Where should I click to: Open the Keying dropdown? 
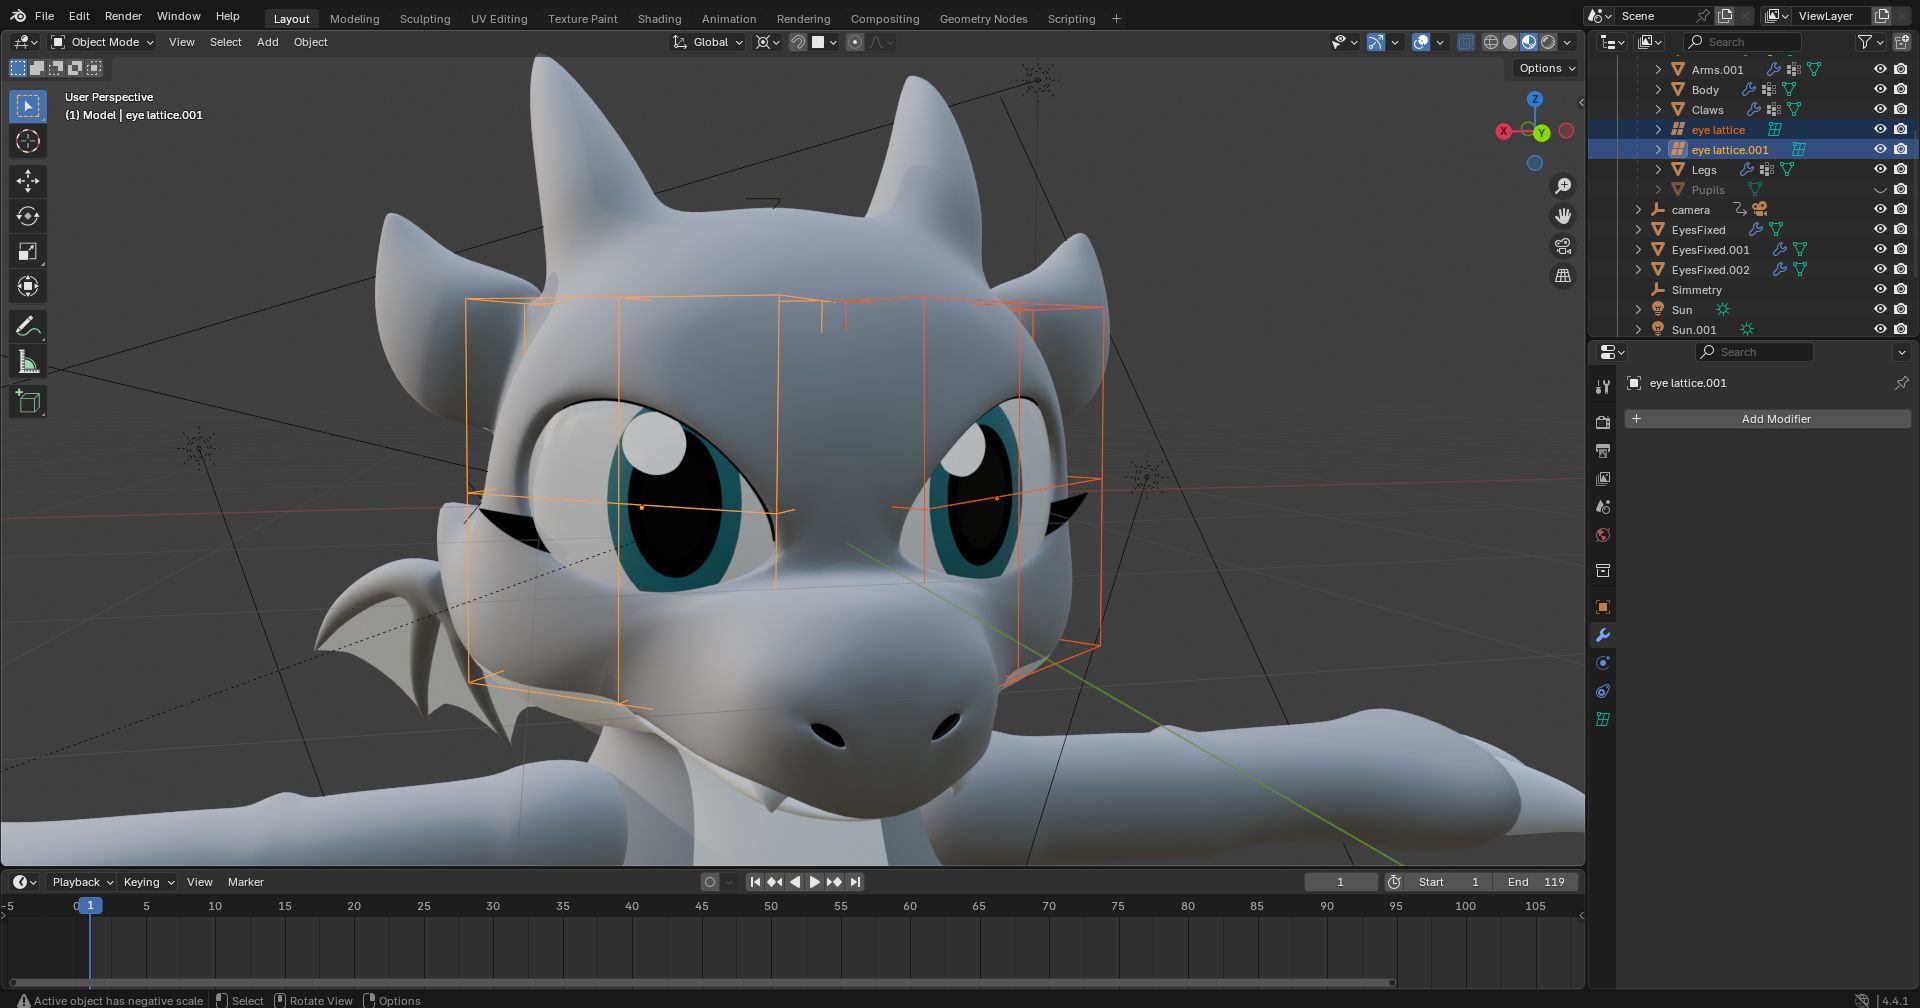[x=148, y=882]
